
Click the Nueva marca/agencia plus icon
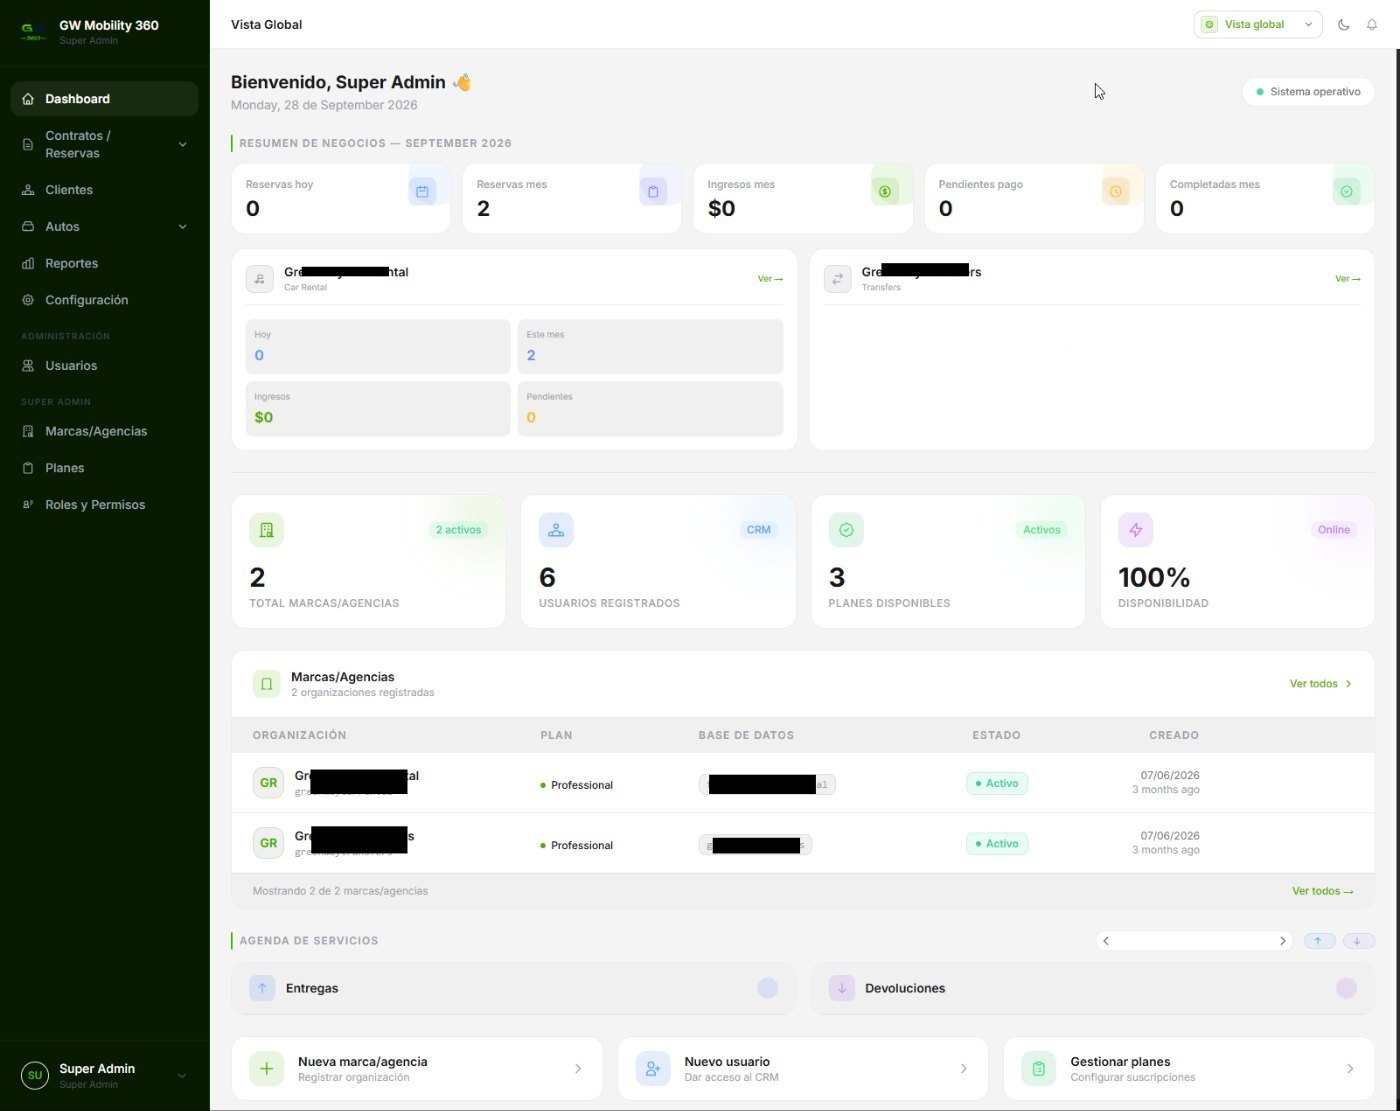pos(267,1069)
